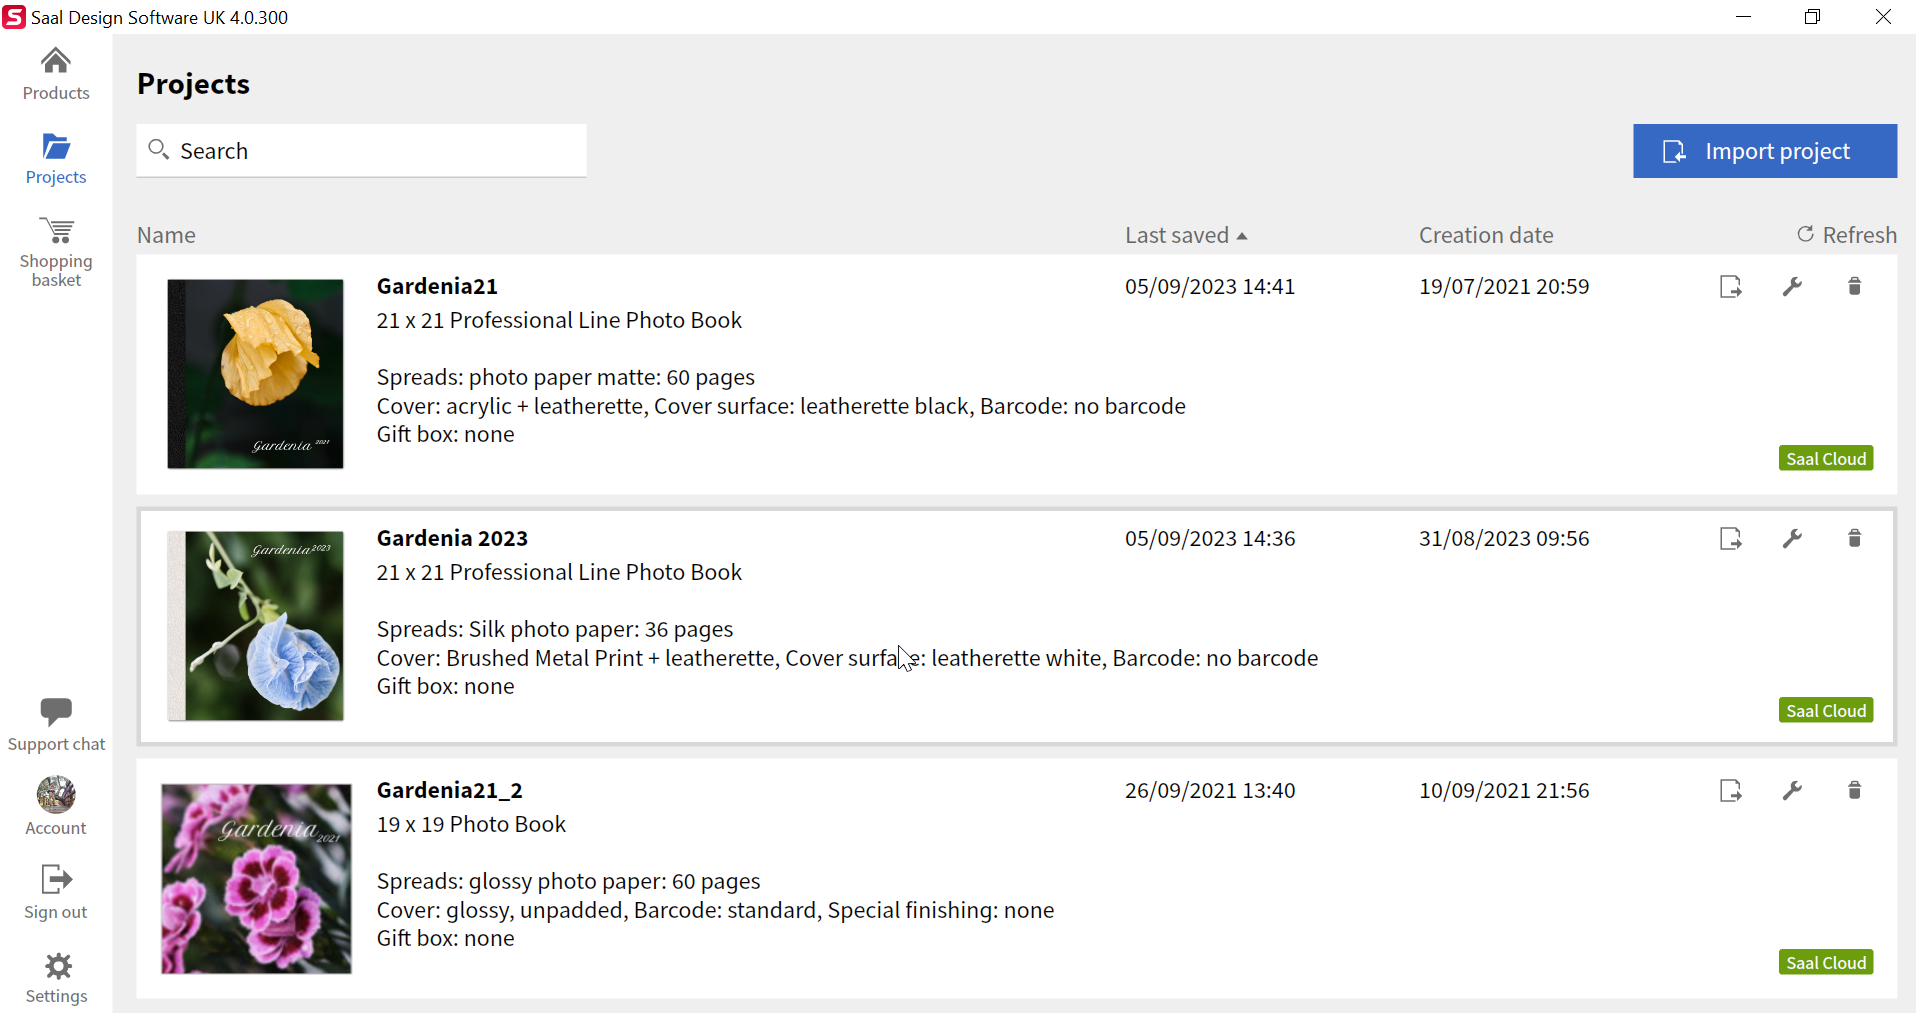The width and height of the screenshot is (1916, 1013).
Task: Sort projects by Name column
Action: 166,235
